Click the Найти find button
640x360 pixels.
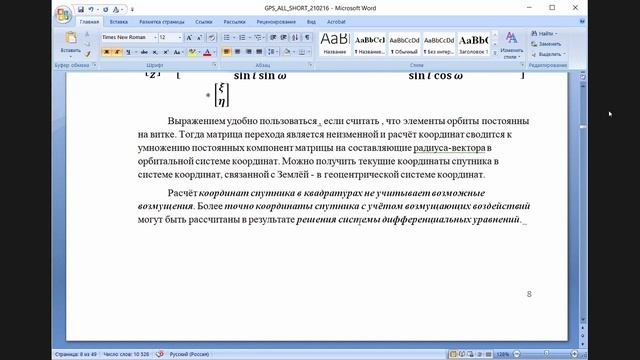[x=544, y=33]
